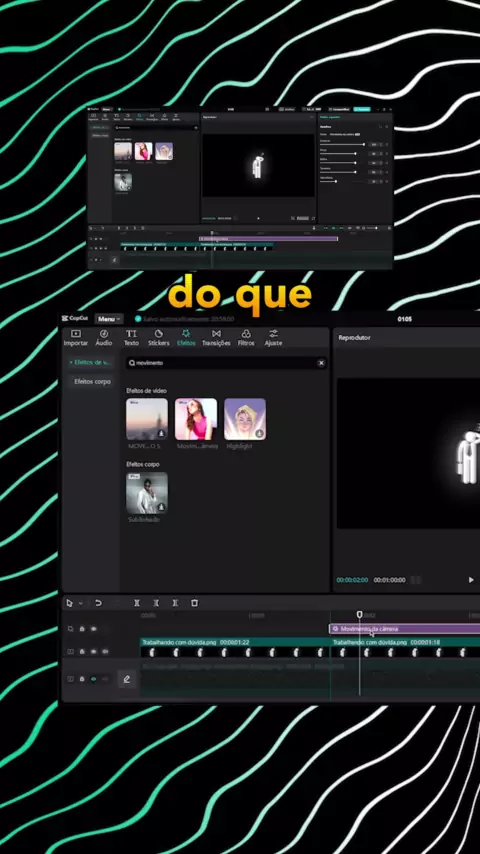This screenshot has width=480, height=854.
Task: Click the current timecode 00:00:02:00
Action: pos(352,580)
